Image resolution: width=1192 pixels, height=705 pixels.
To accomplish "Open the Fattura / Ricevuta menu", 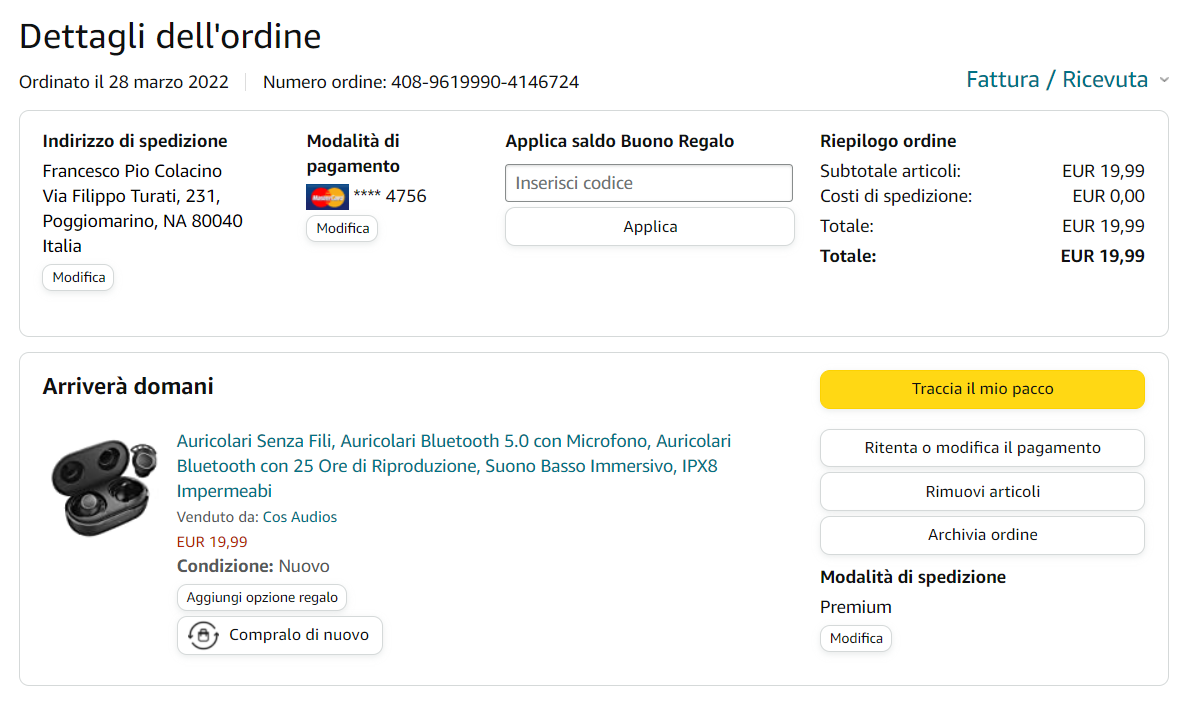I will tap(1056, 80).
